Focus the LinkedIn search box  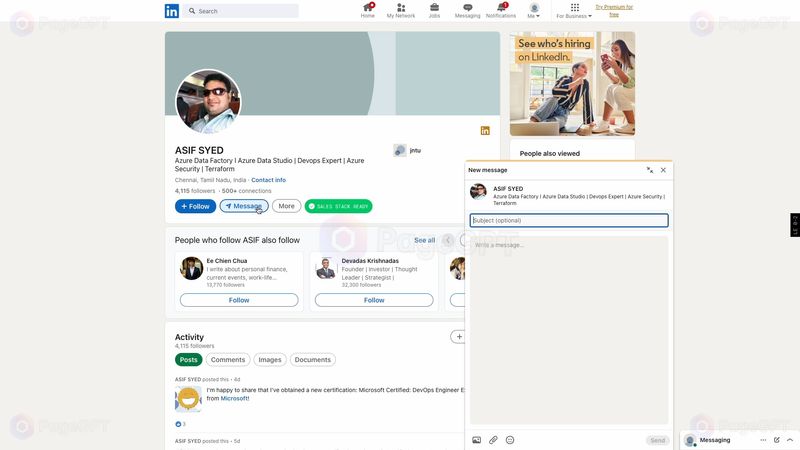pos(241,11)
